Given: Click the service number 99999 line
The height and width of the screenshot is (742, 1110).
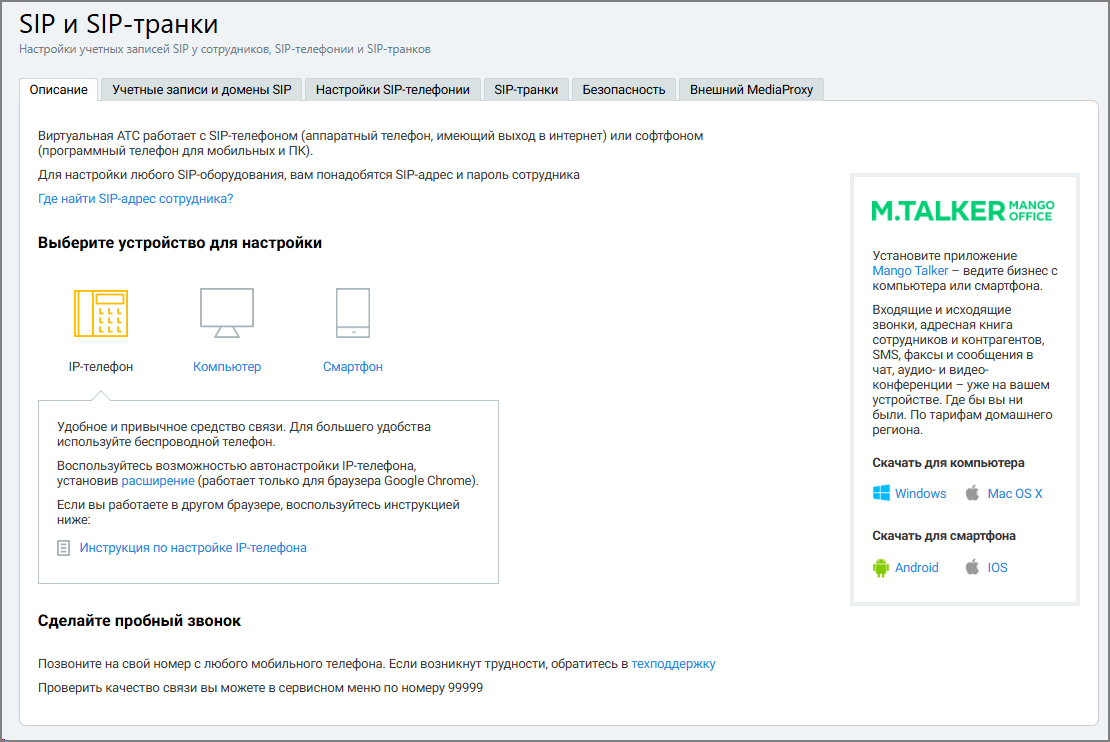Looking at the screenshot, I should click(x=261, y=688).
